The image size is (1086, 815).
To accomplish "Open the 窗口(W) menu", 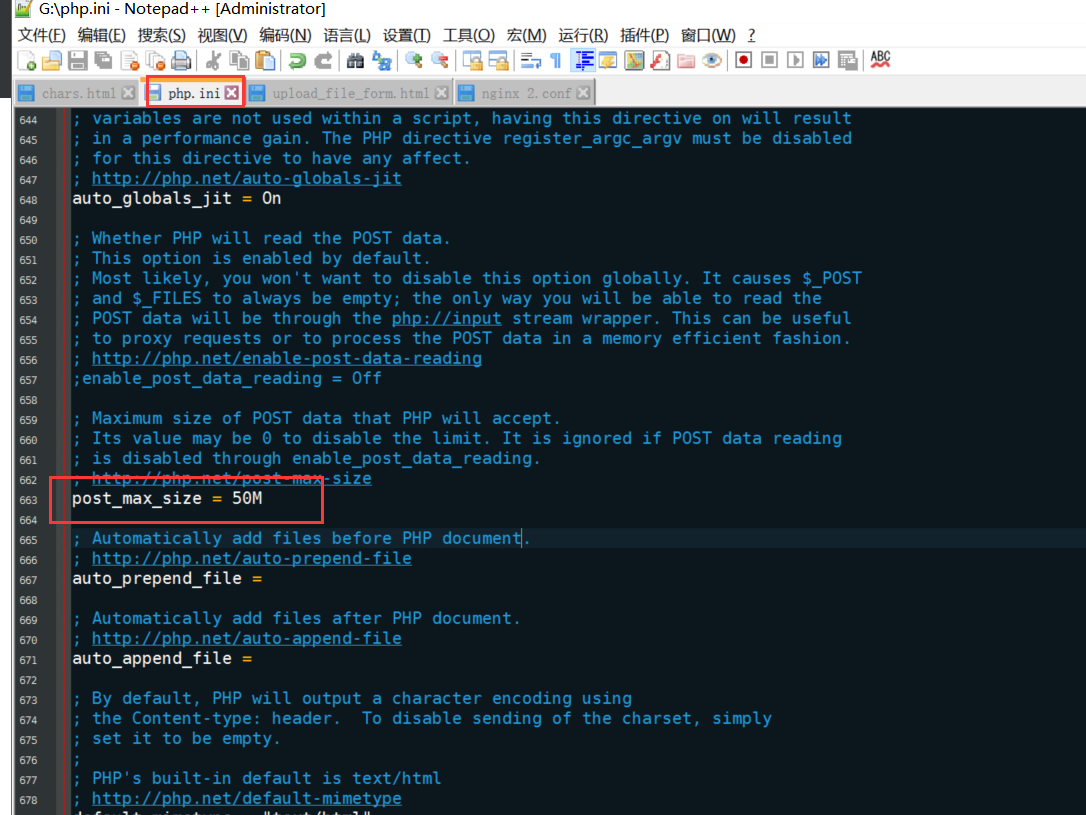I will point(708,35).
